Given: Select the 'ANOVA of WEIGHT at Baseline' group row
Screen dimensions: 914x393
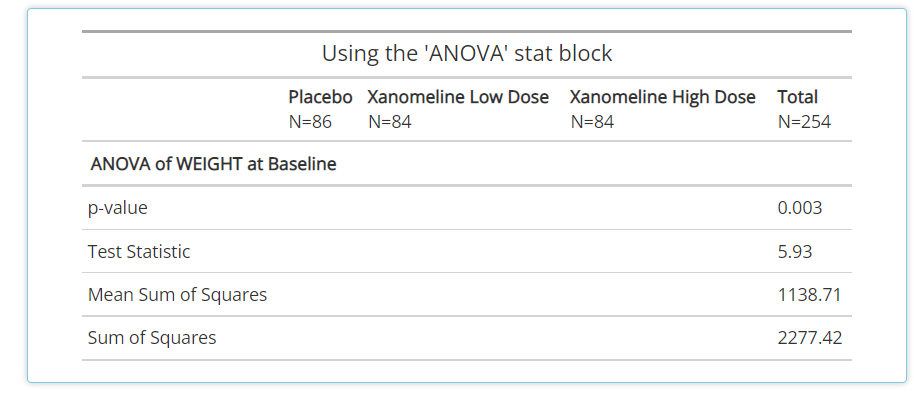Looking at the screenshot, I should click(467, 164).
